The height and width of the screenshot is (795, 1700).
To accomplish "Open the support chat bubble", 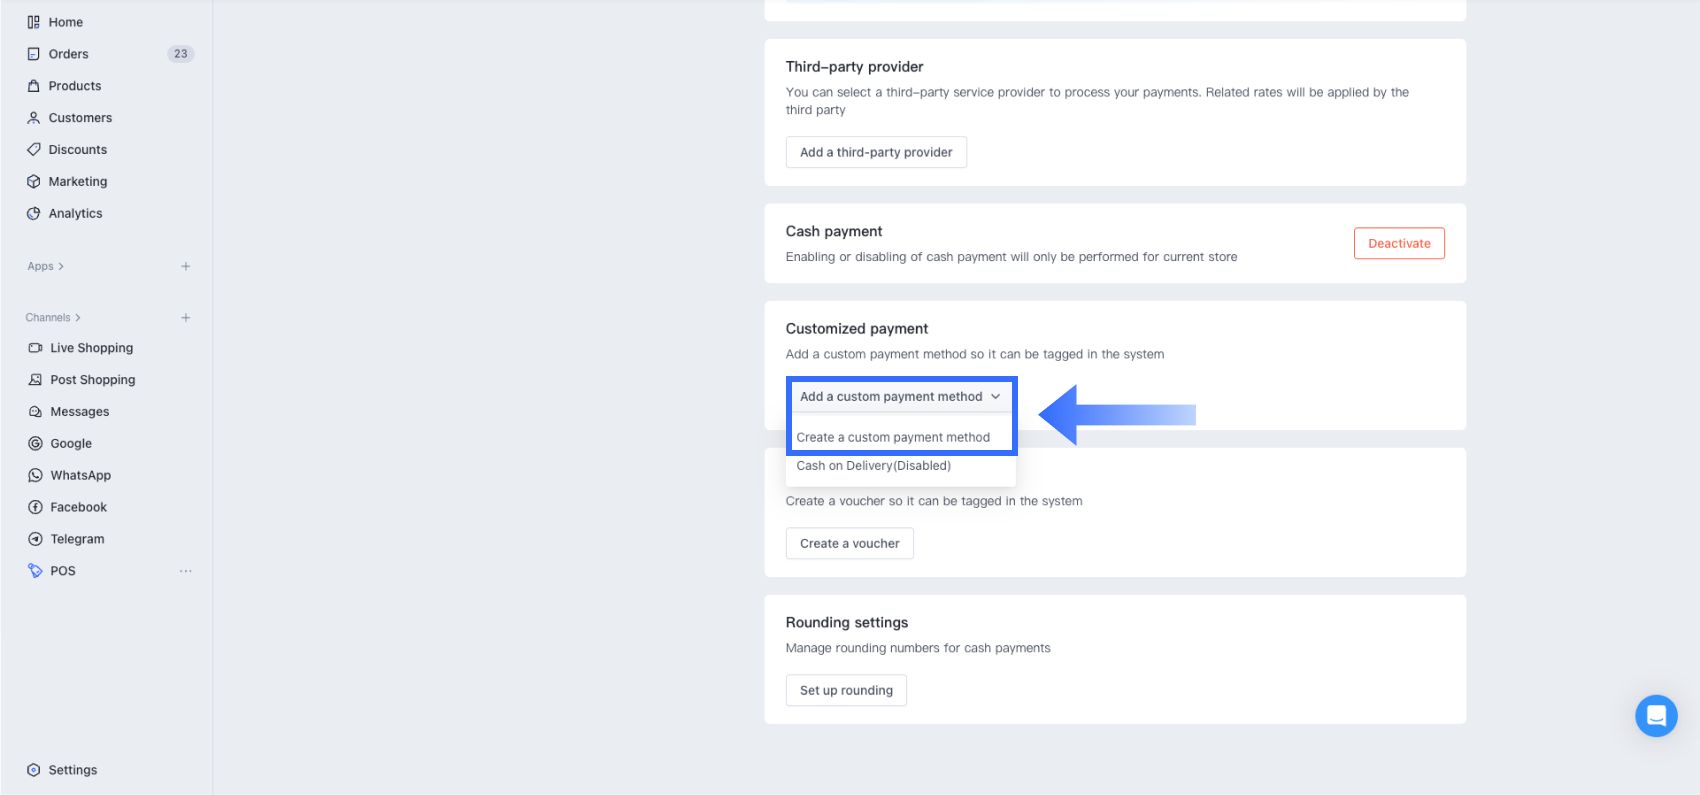I will click(x=1656, y=716).
